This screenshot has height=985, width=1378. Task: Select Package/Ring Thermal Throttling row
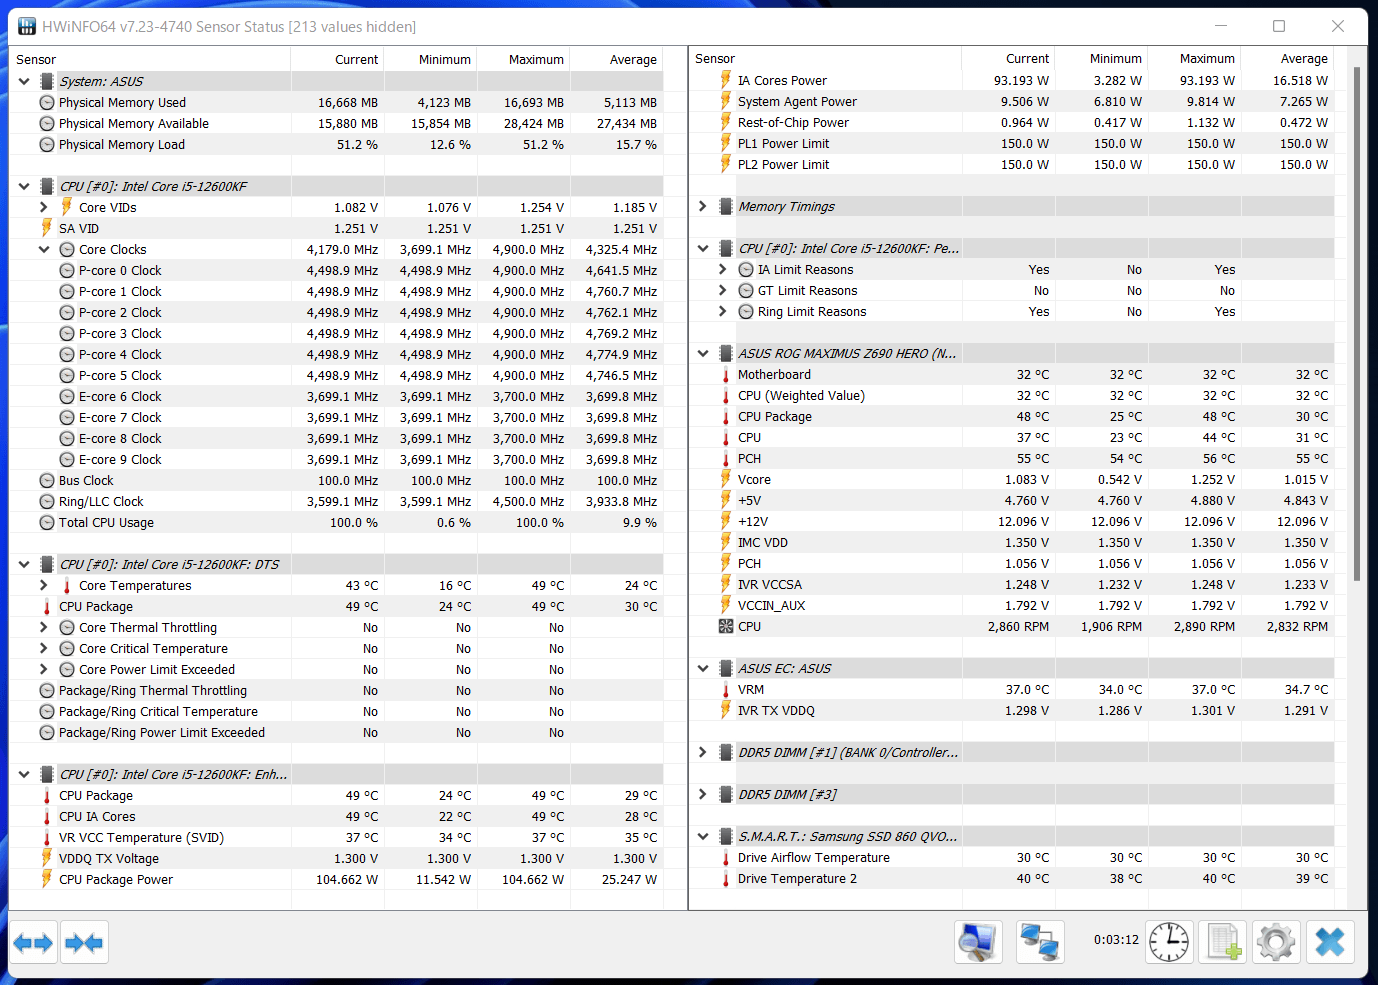[336, 690]
